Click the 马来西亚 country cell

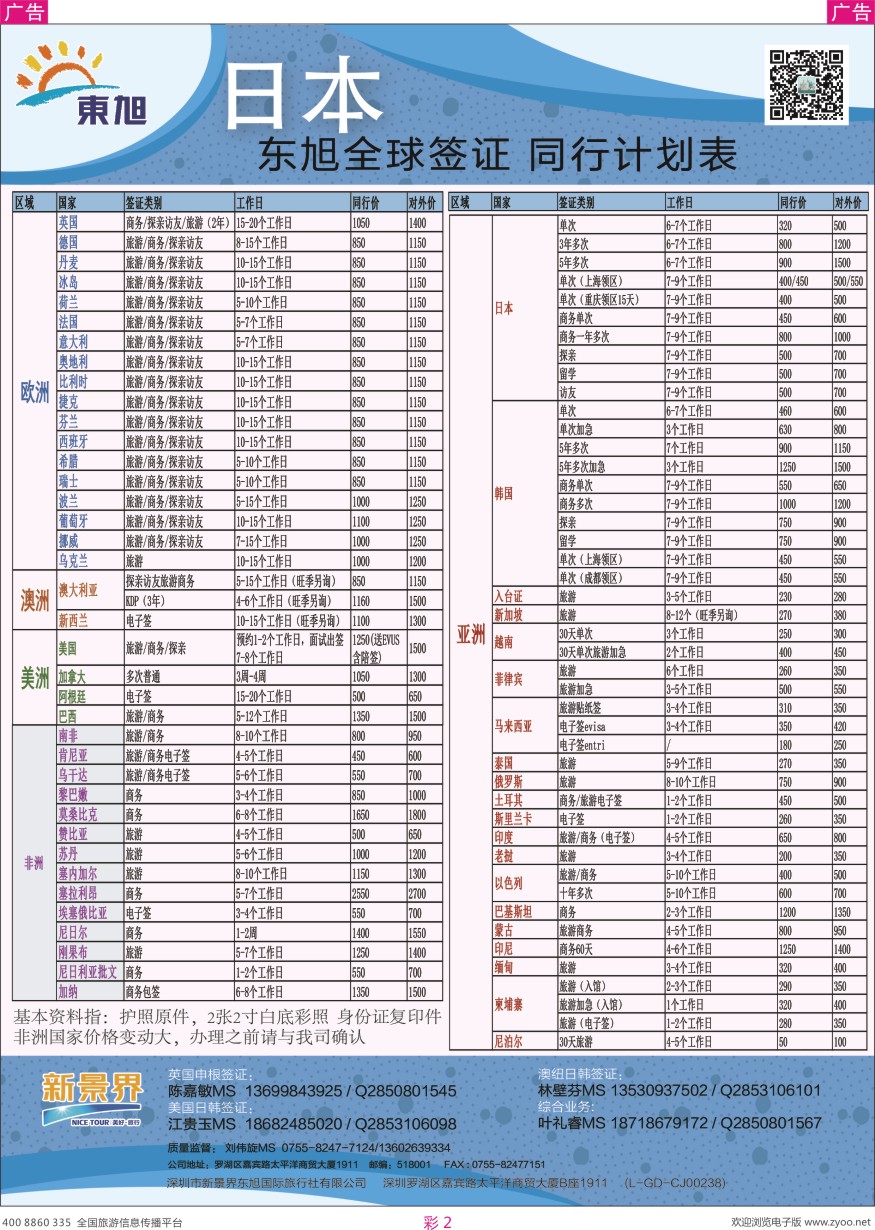(x=524, y=727)
